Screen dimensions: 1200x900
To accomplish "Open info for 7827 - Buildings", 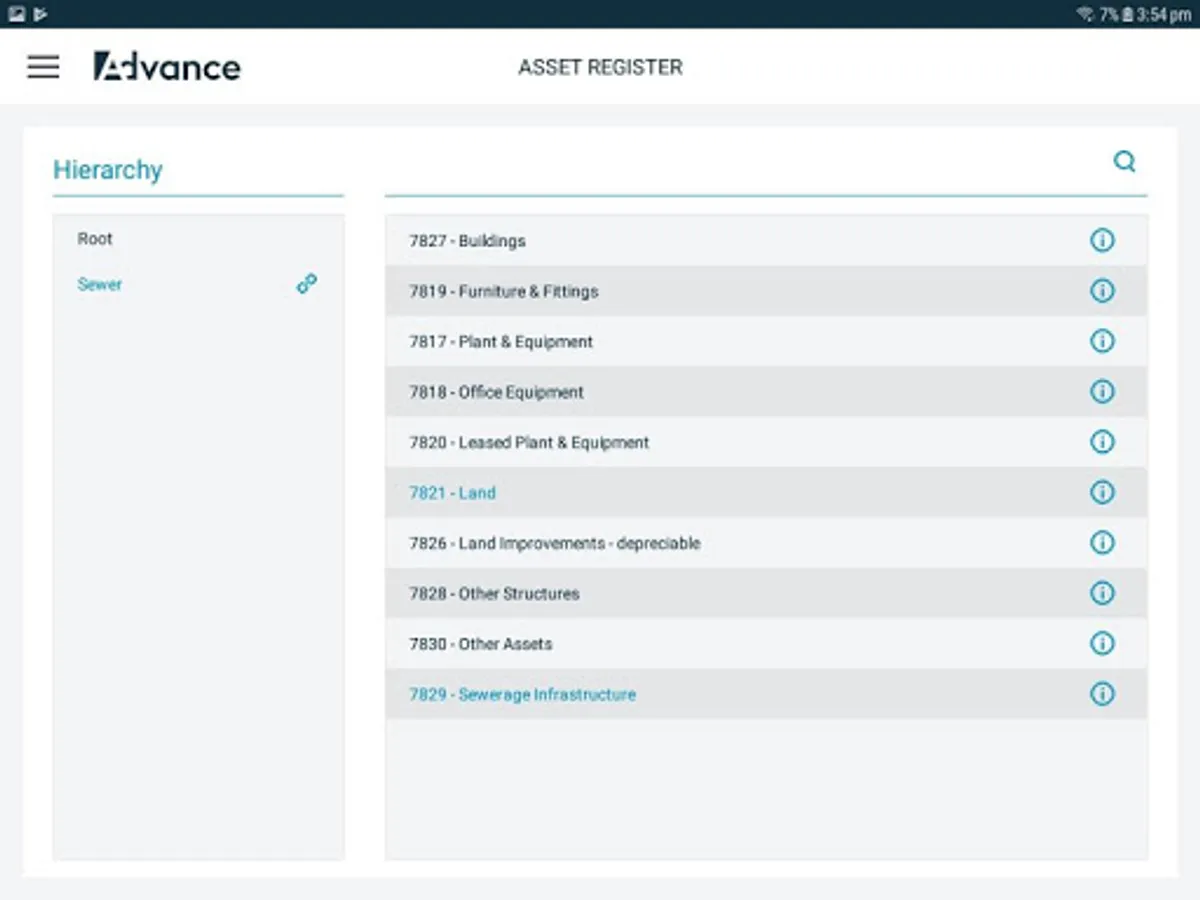I will (x=1102, y=240).
